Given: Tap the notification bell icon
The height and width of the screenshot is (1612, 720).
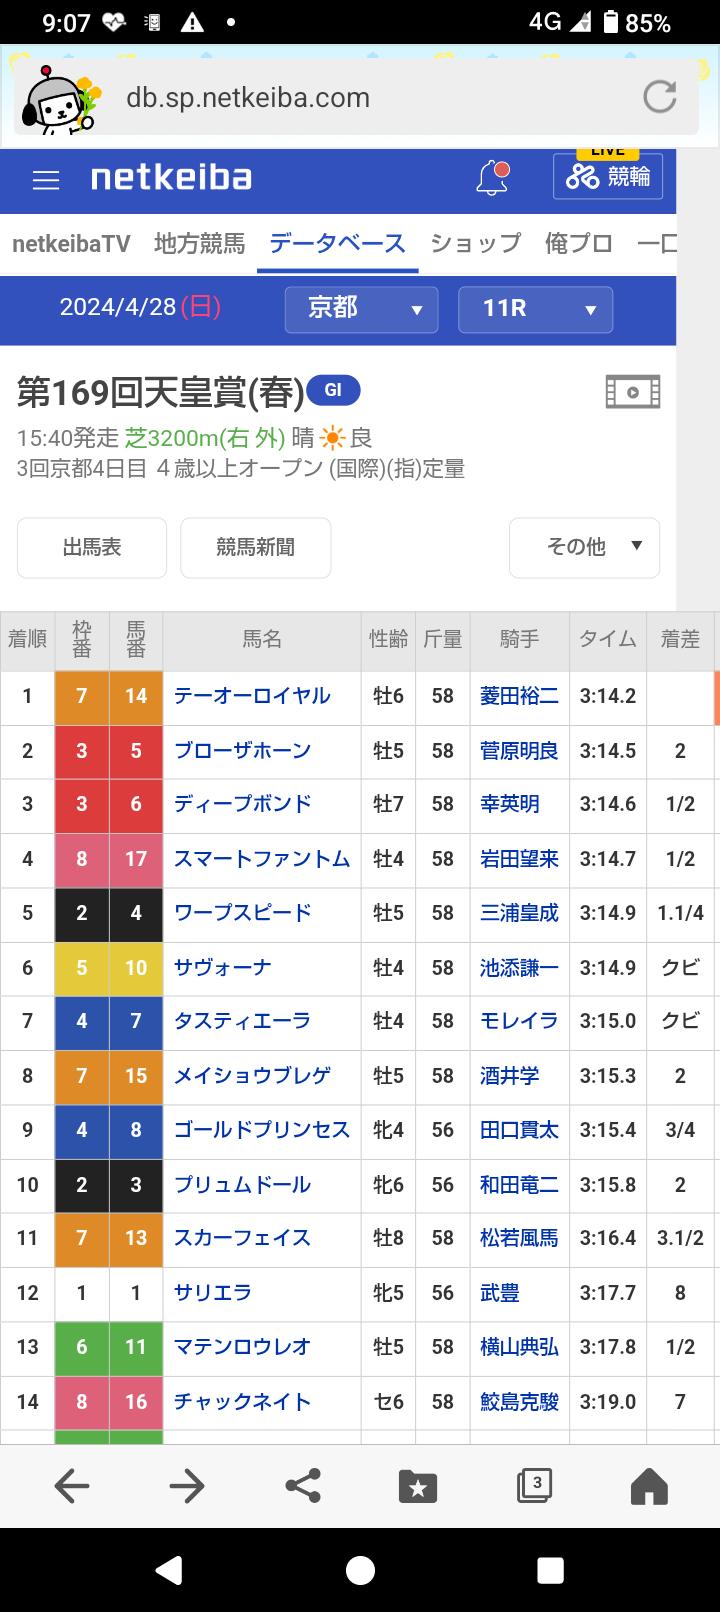Looking at the screenshot, I should 492,178.
